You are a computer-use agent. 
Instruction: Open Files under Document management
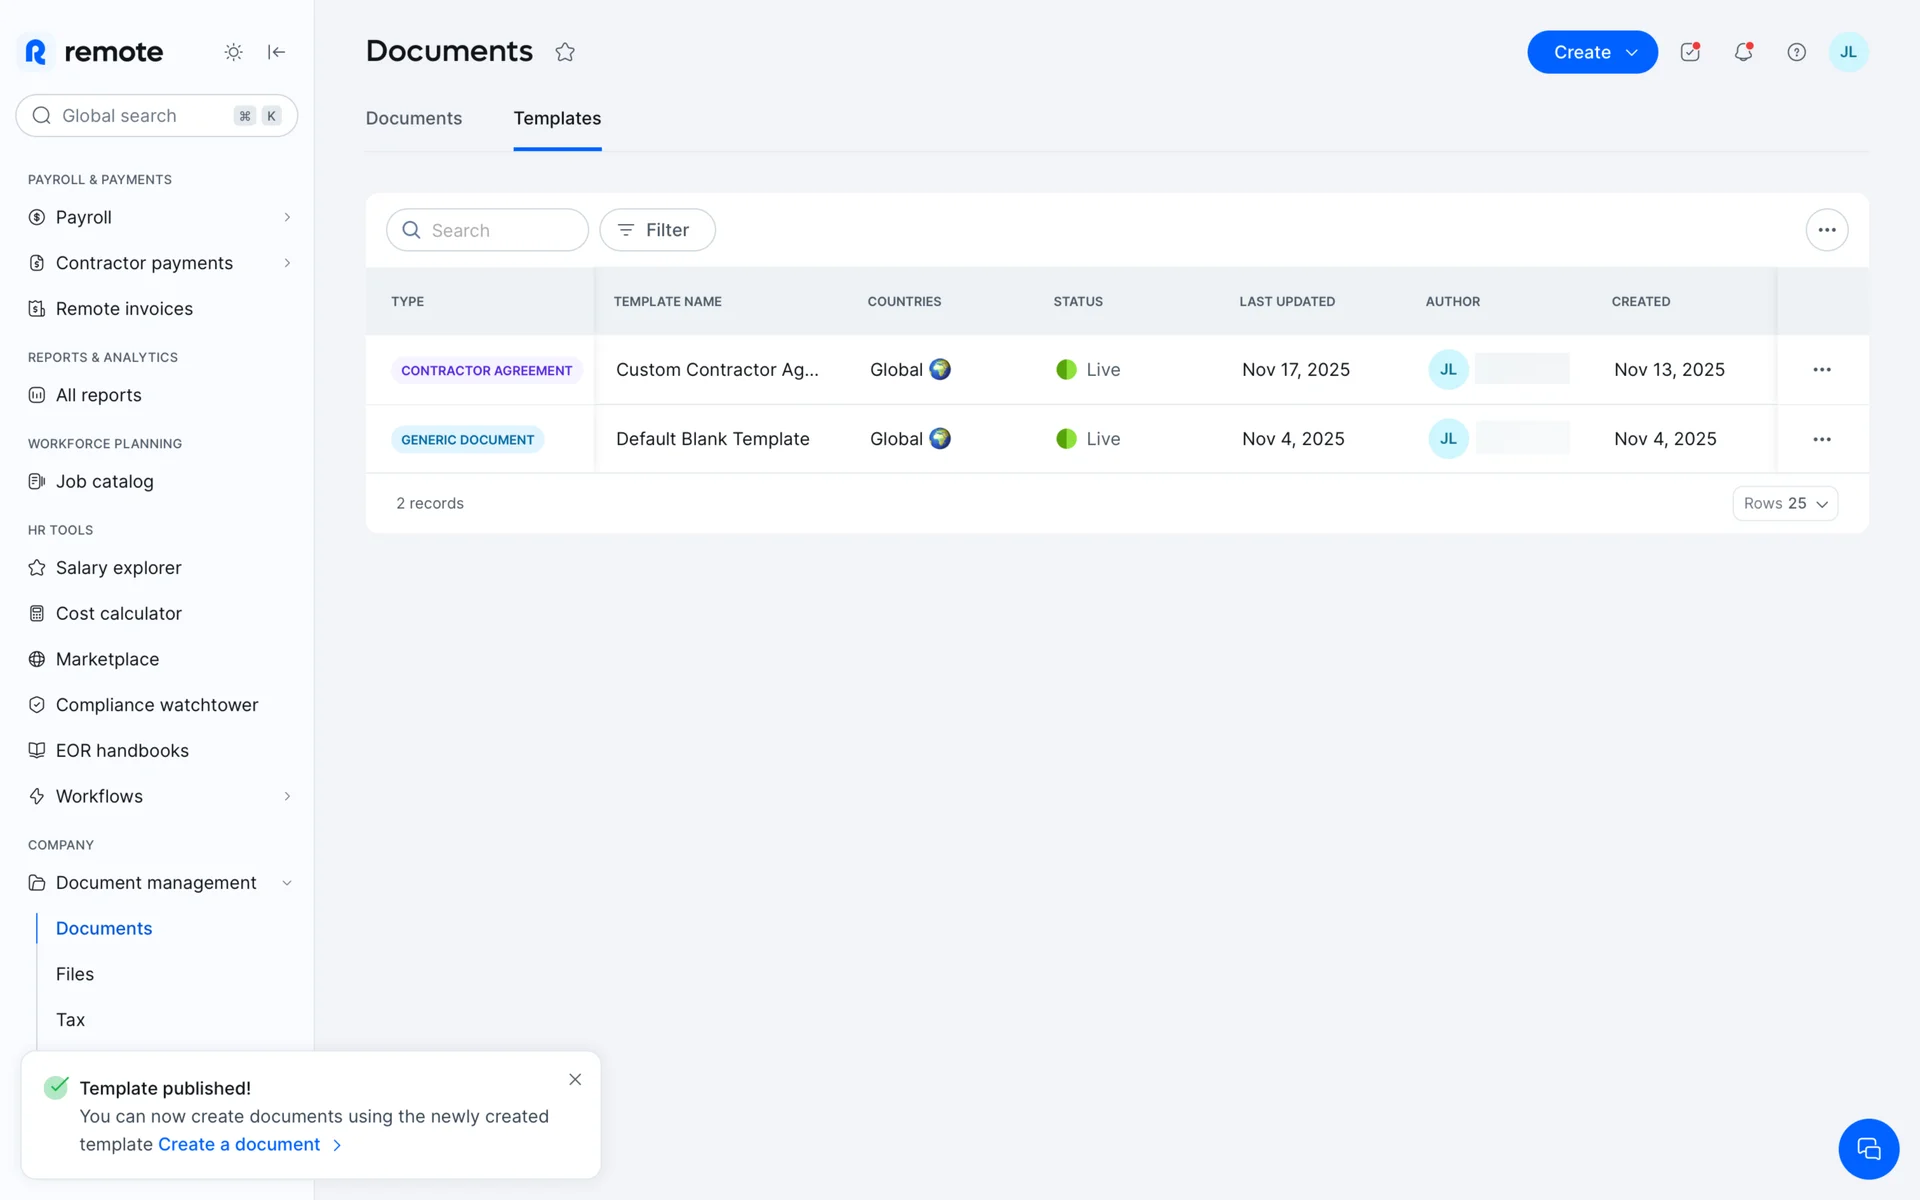[x=75, y=974]
